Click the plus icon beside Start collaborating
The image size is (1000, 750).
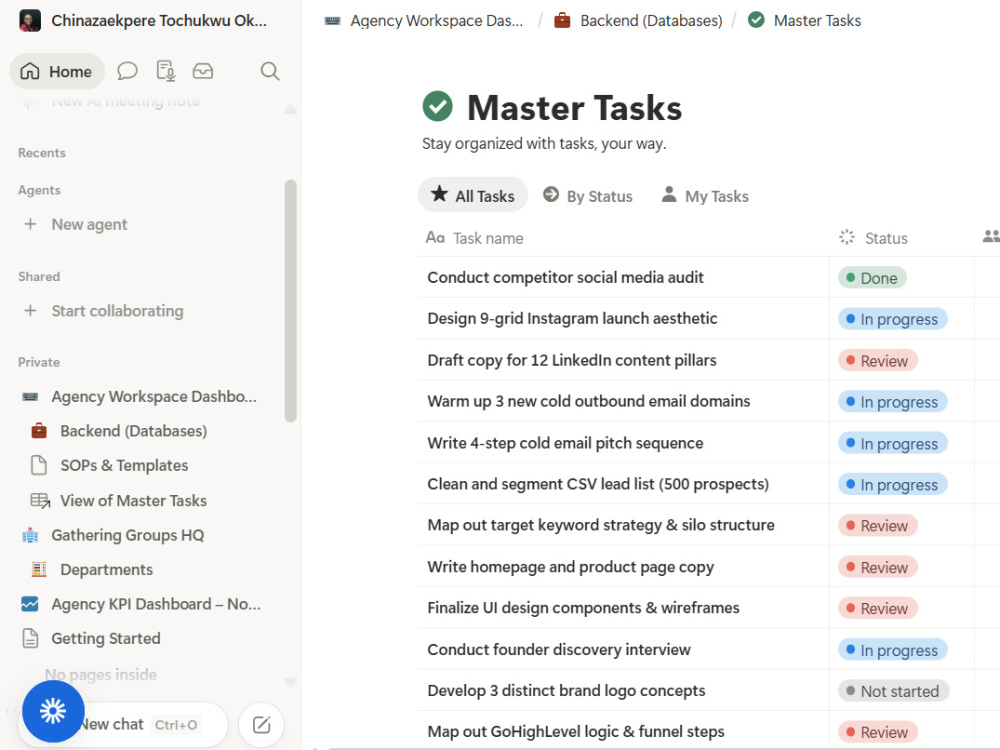(30, 311)
